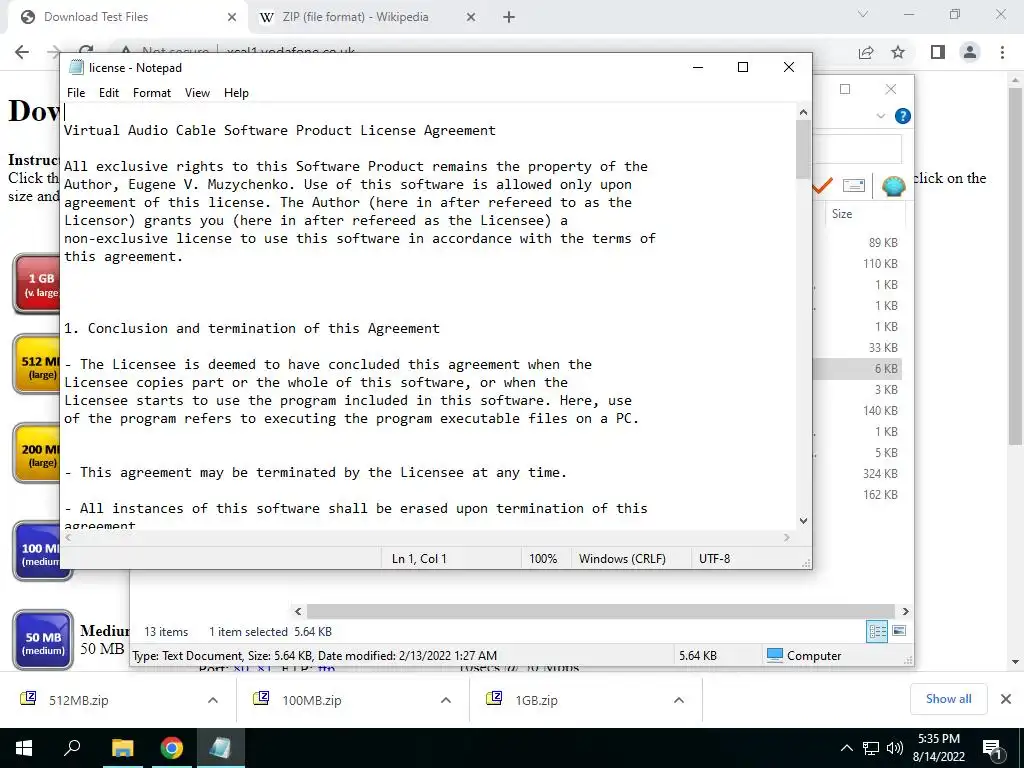Screen dimensions: 1024x768
Task: Select the file sized 140 KB
Action: point(880,410)
